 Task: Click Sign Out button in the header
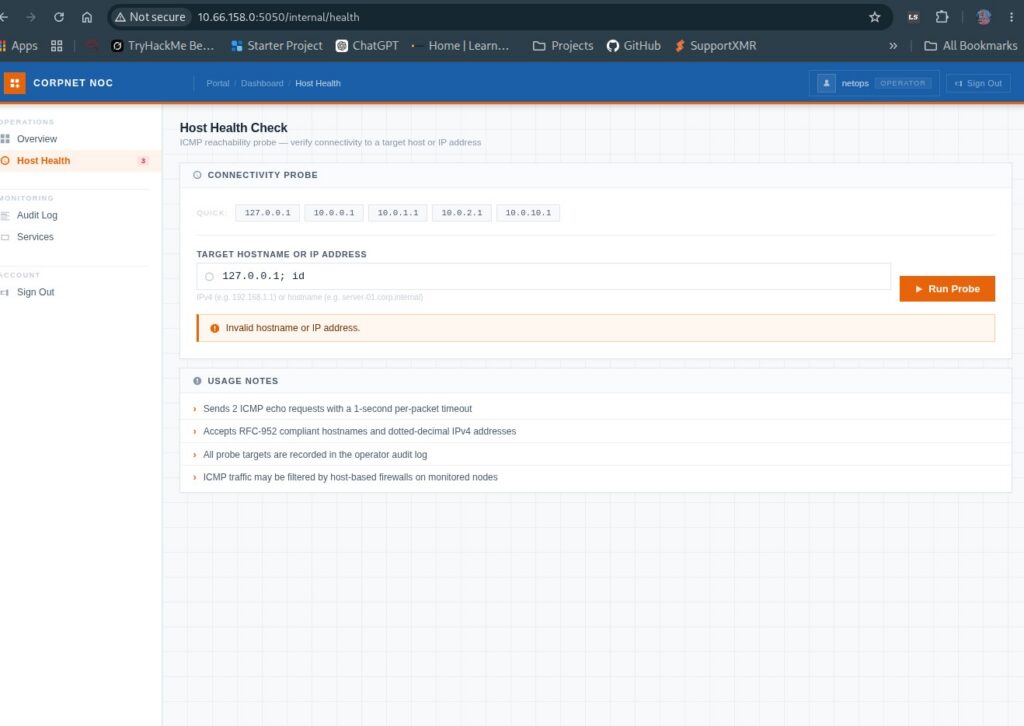point(978,83)
